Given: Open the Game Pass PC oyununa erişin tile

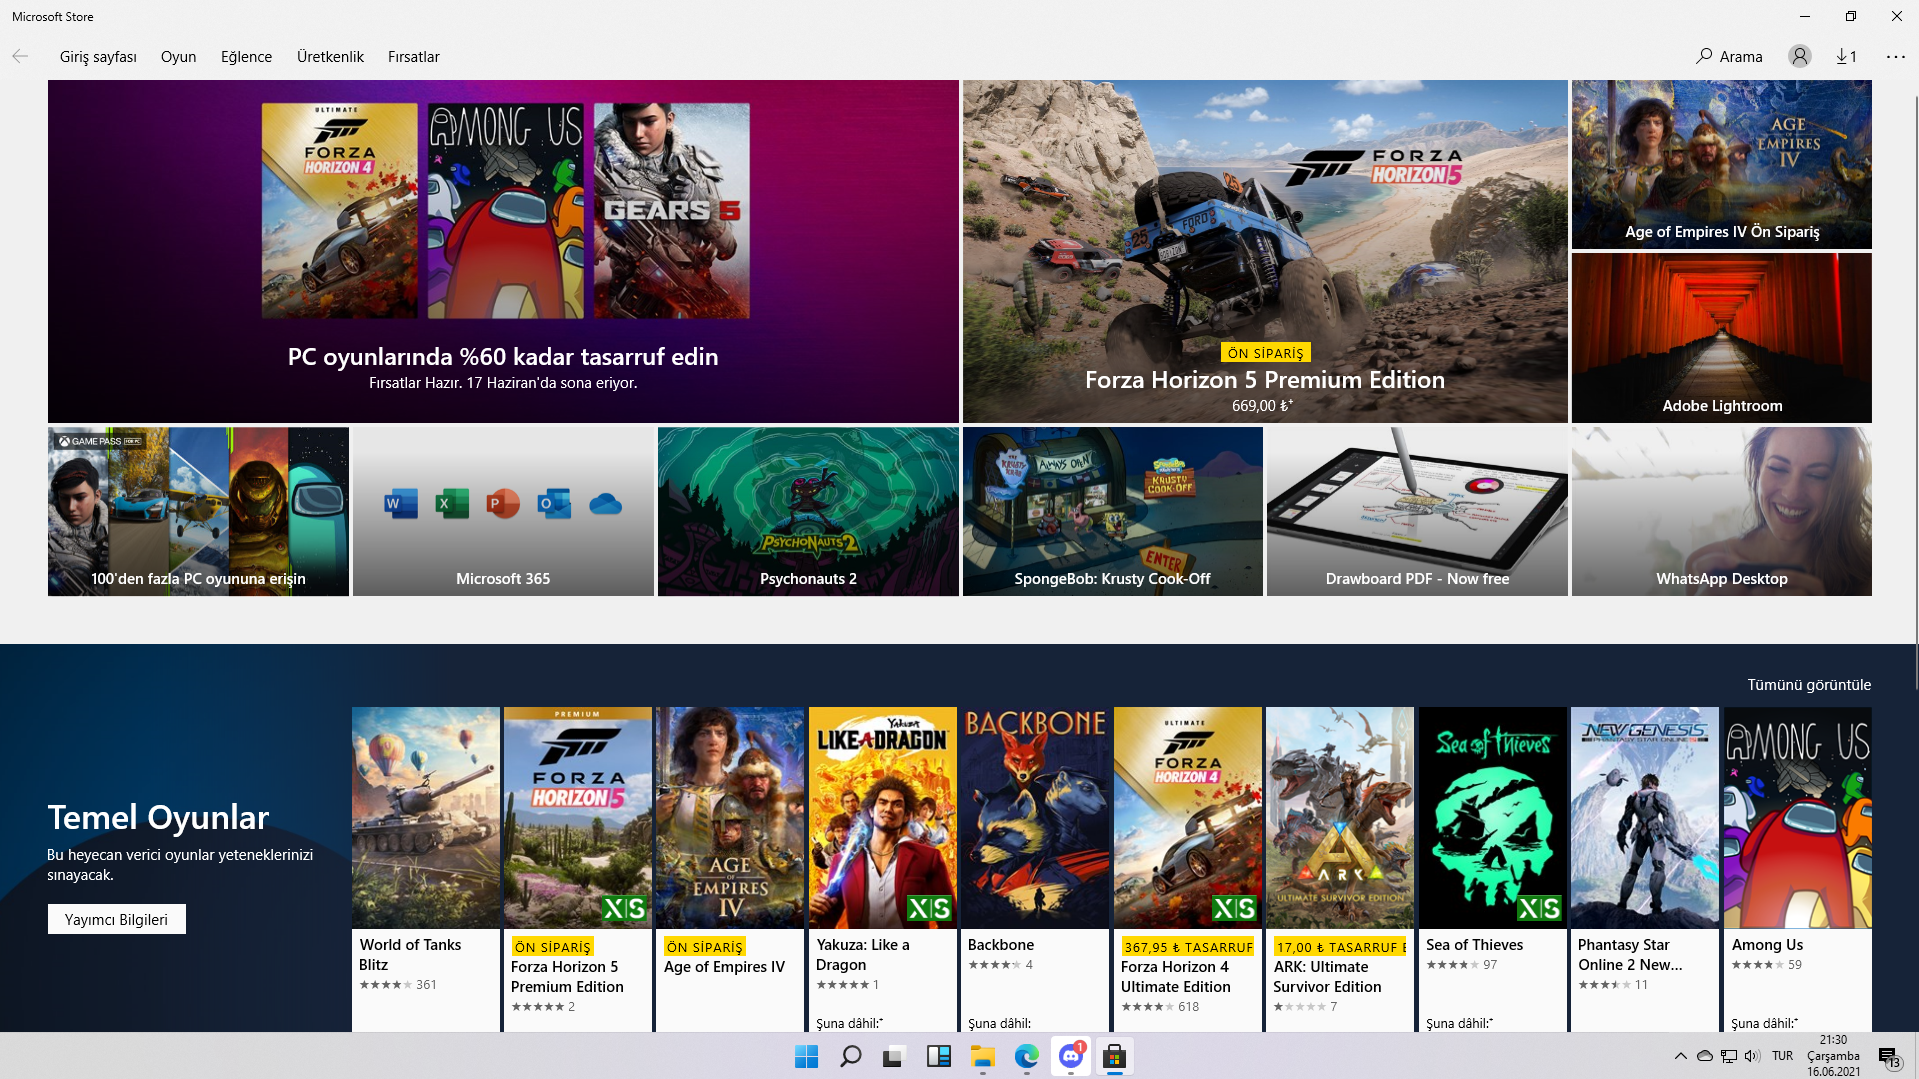Looking at the screenshot, I should [x=198, y=511].
